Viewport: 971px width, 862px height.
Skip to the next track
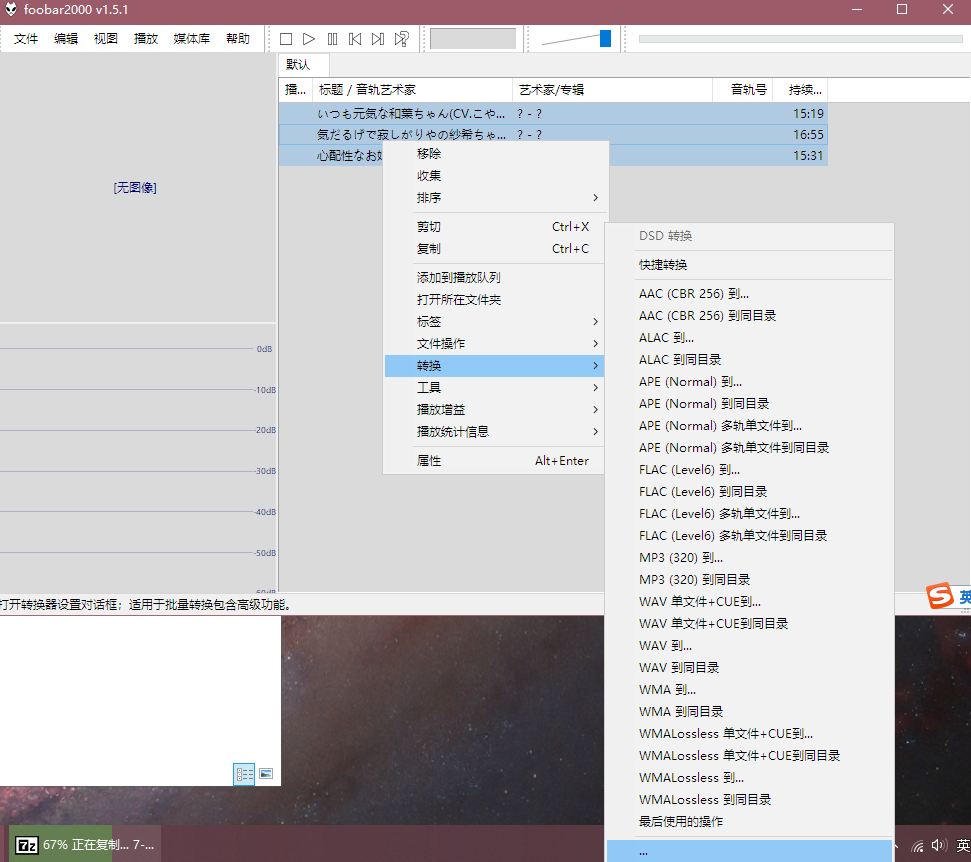(x=378, y=39)
